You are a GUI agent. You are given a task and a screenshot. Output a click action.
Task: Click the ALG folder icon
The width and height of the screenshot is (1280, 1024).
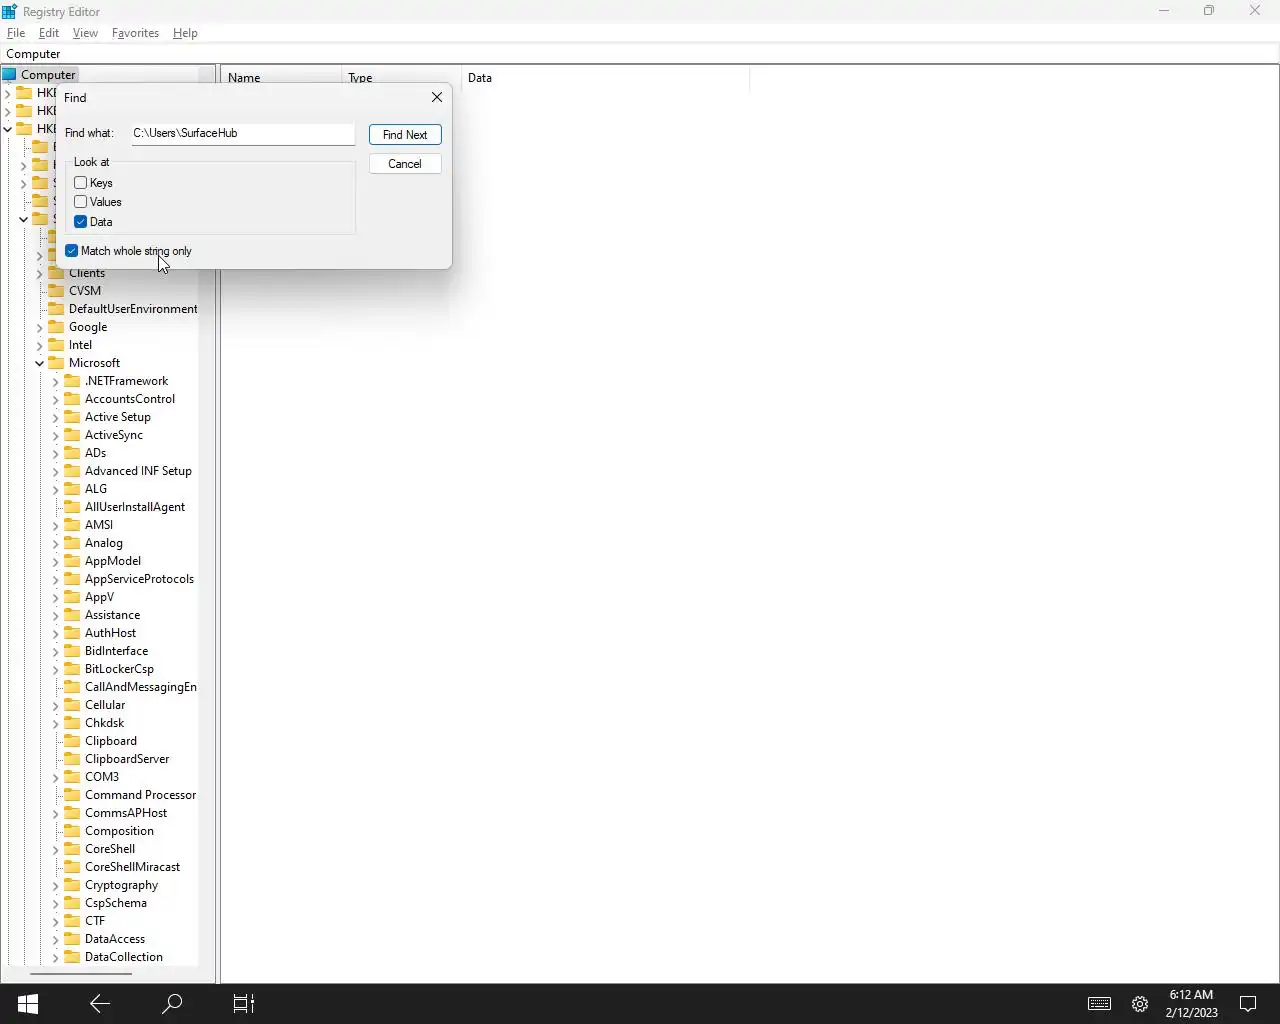click(x=72, y=489)
